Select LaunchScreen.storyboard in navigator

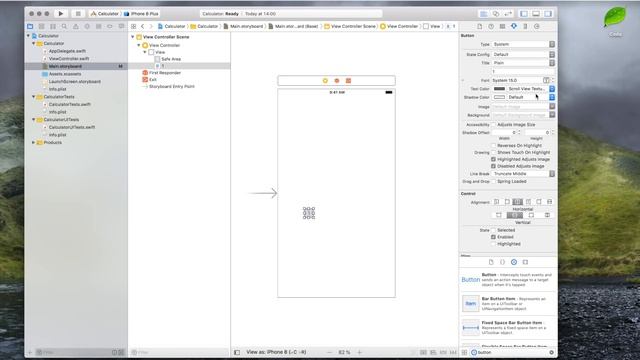click(x=74, y=82)
